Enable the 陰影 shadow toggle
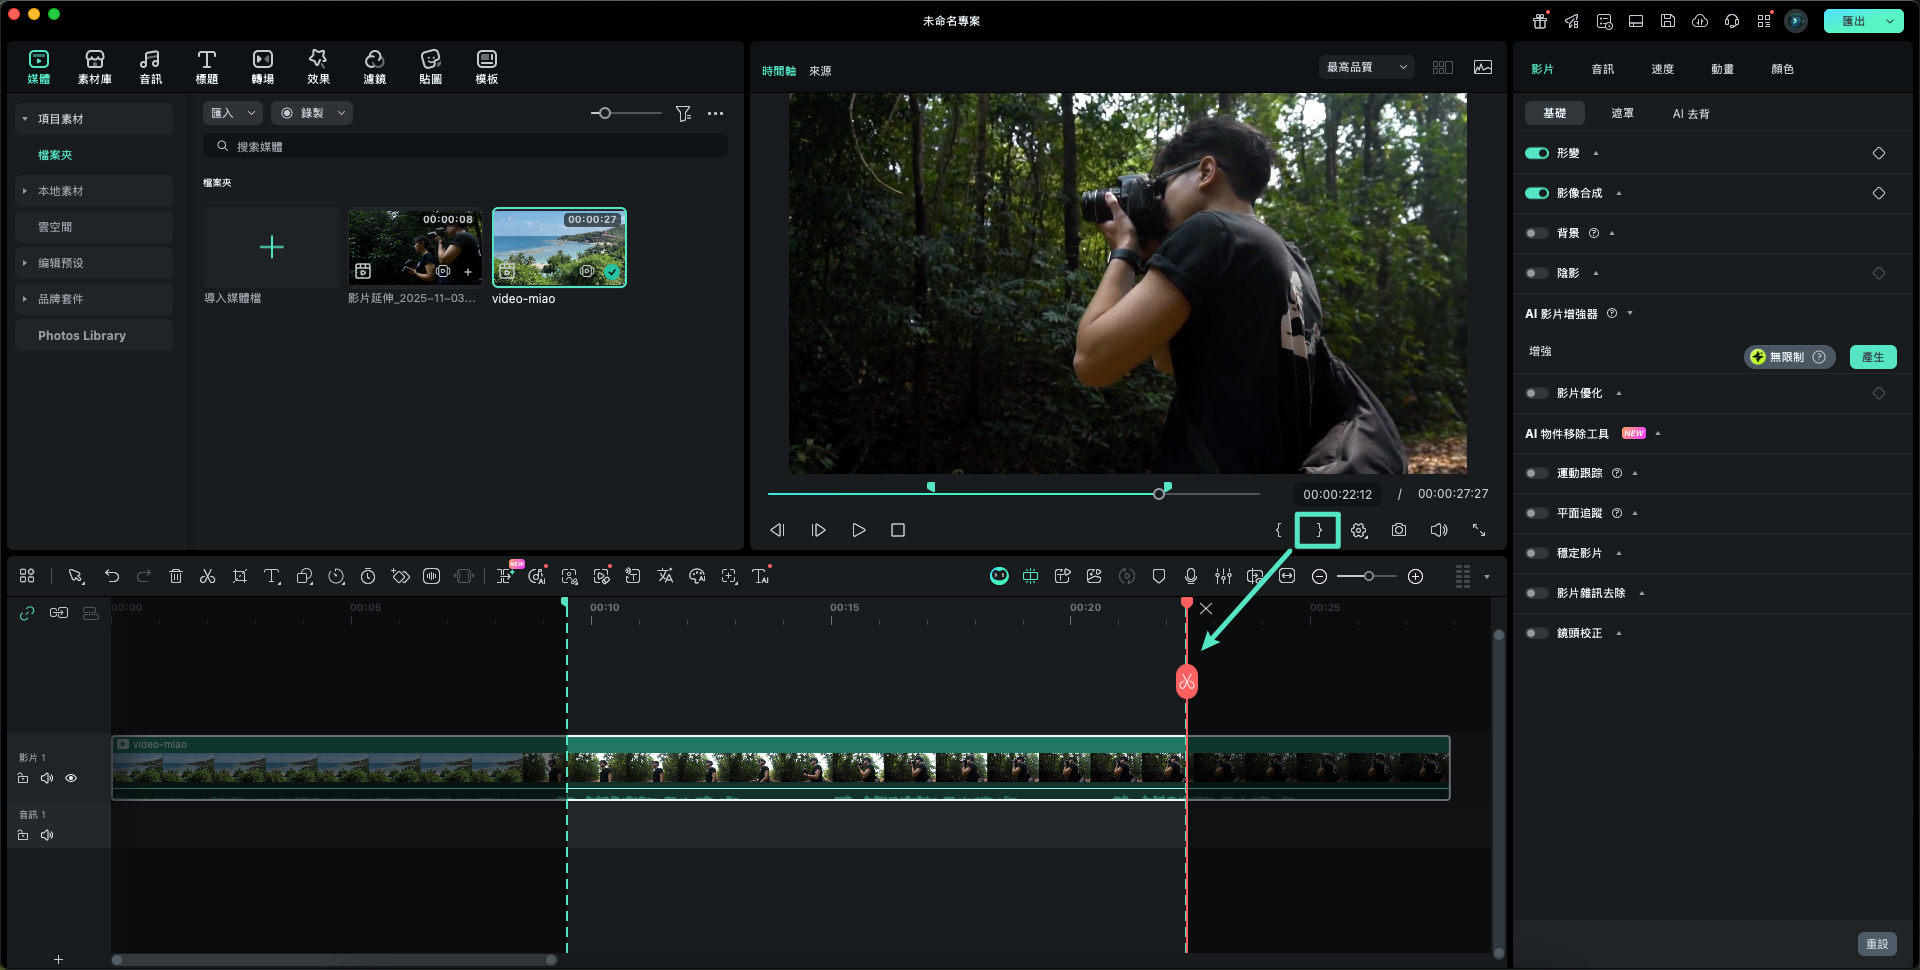The height and width of the screenshot is (970, 1920). point(1536,273)
